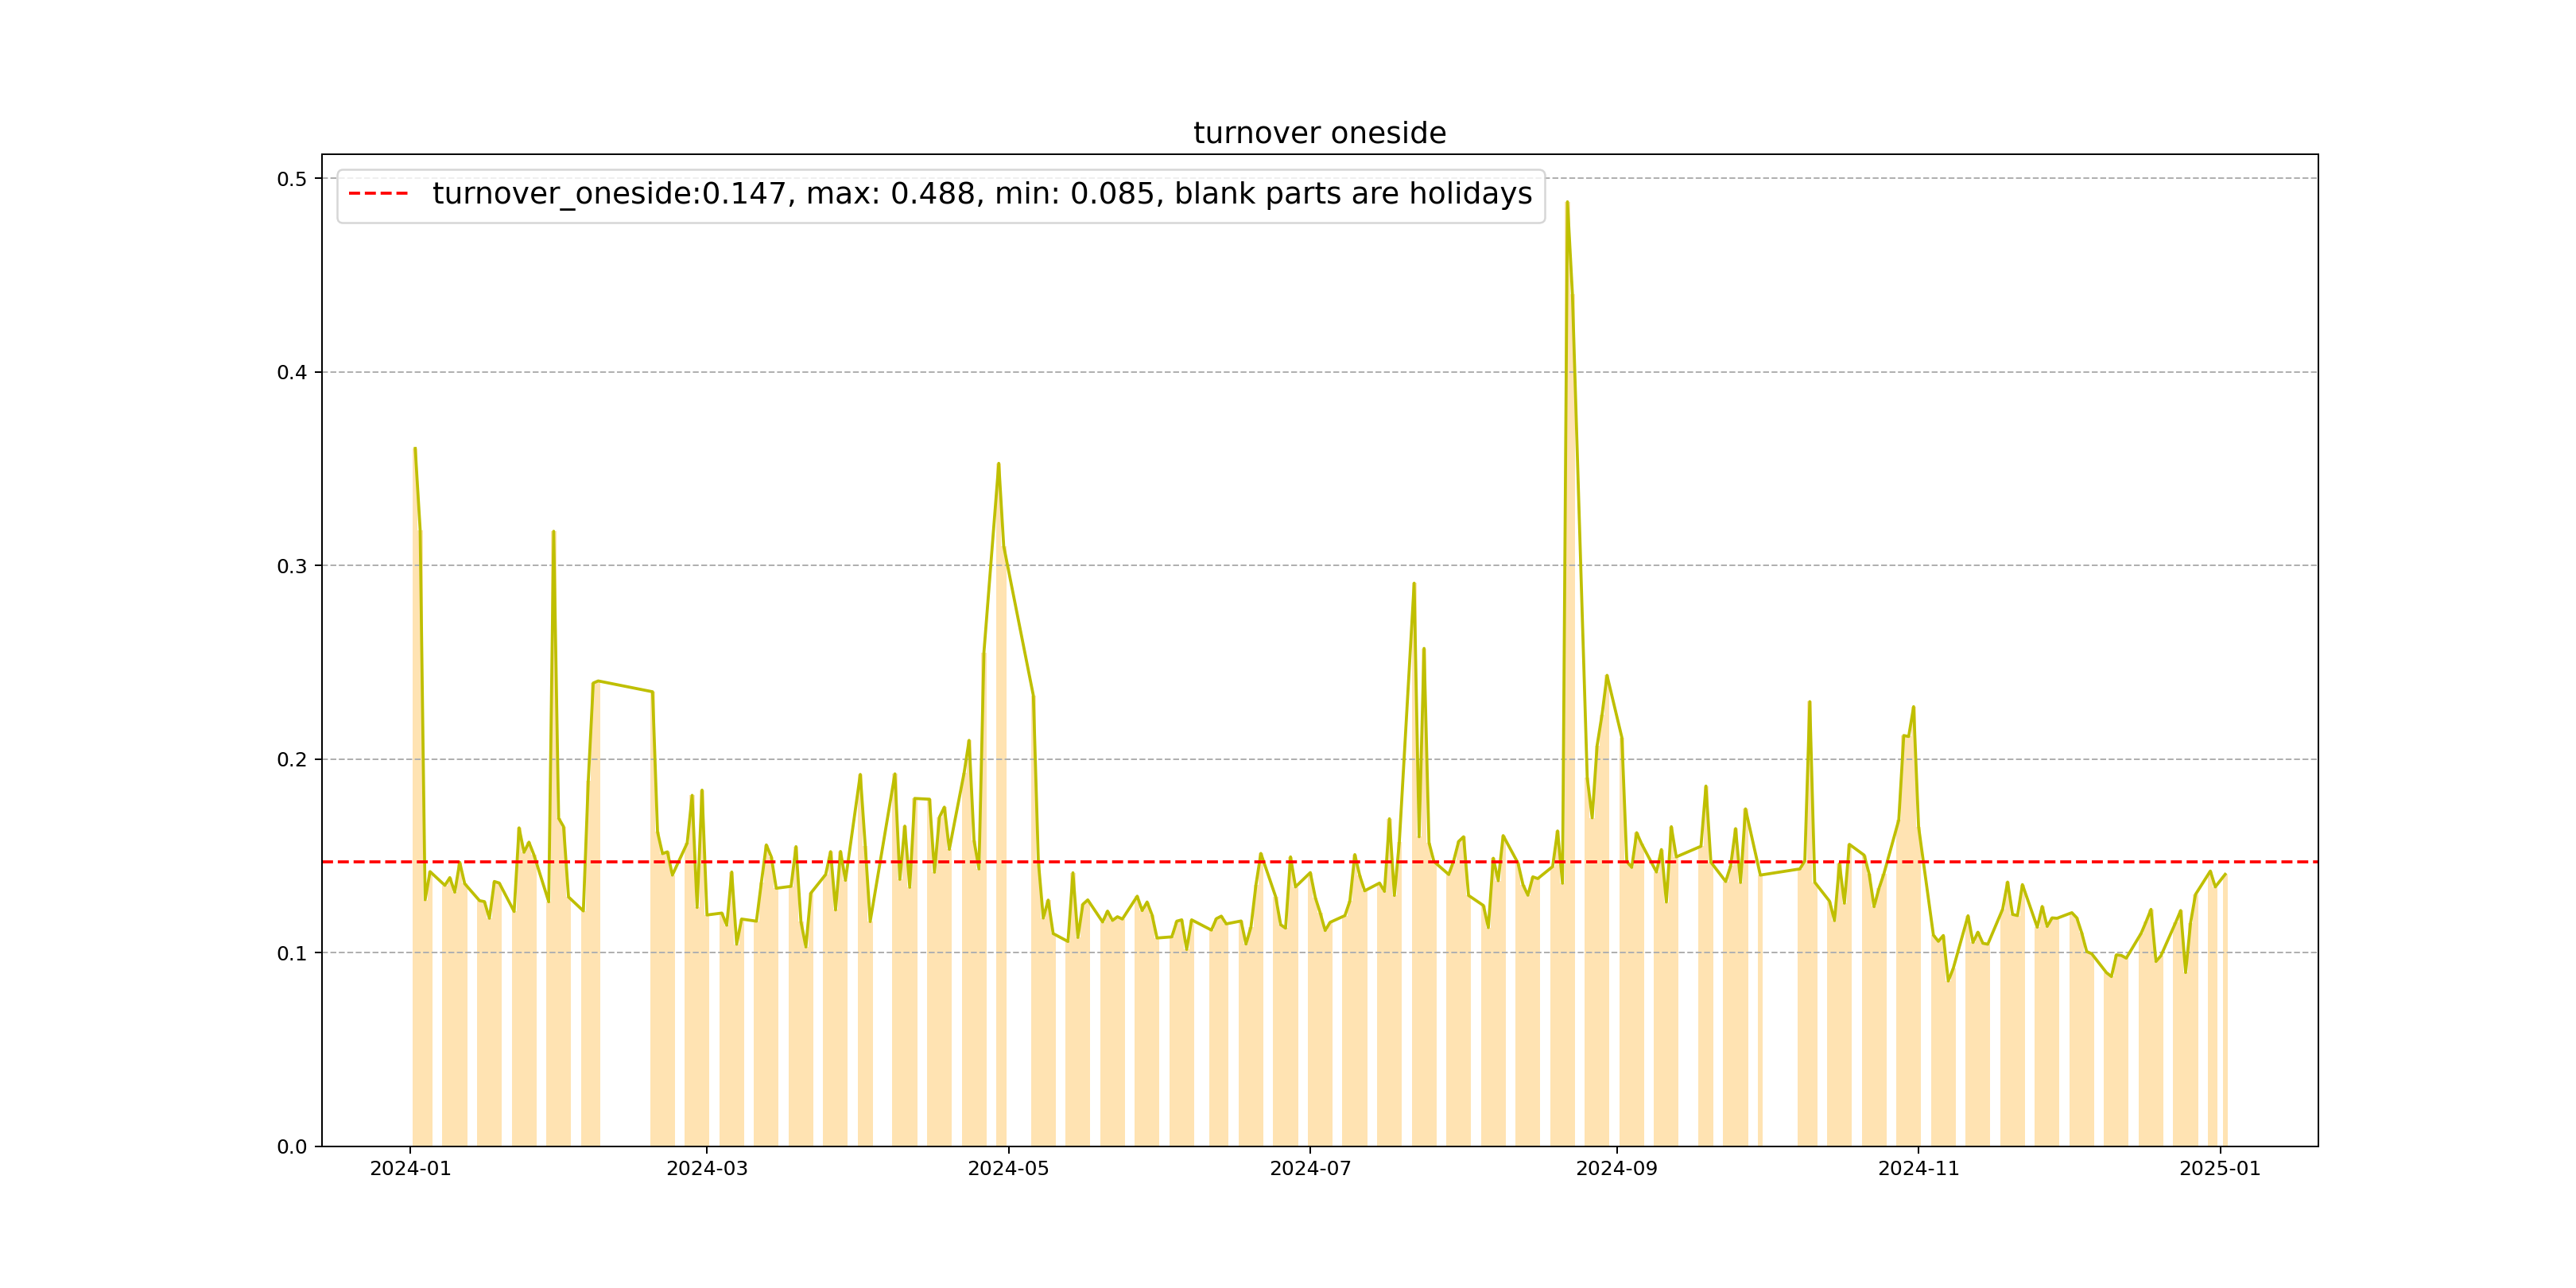Click the 0.4 y-axis tick label
The height and width of the screenshot is (1288, 2576).
pos(292,372)
